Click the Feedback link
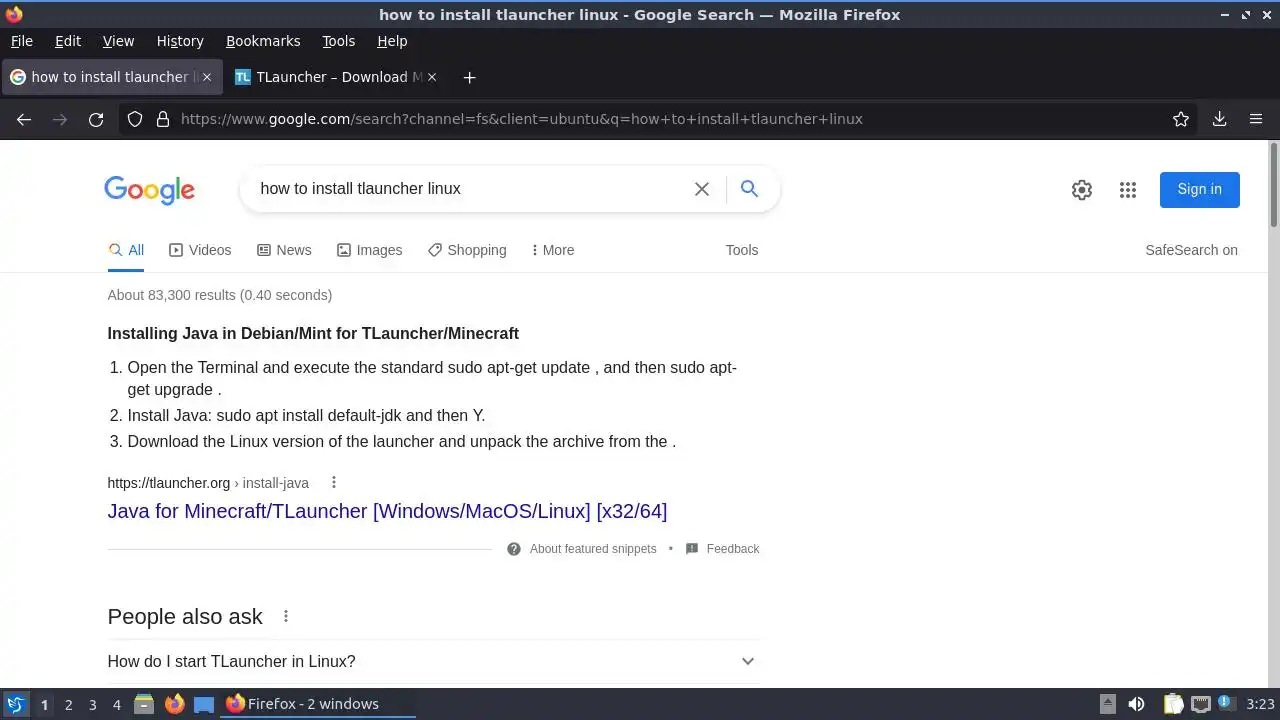 [732, 549]
